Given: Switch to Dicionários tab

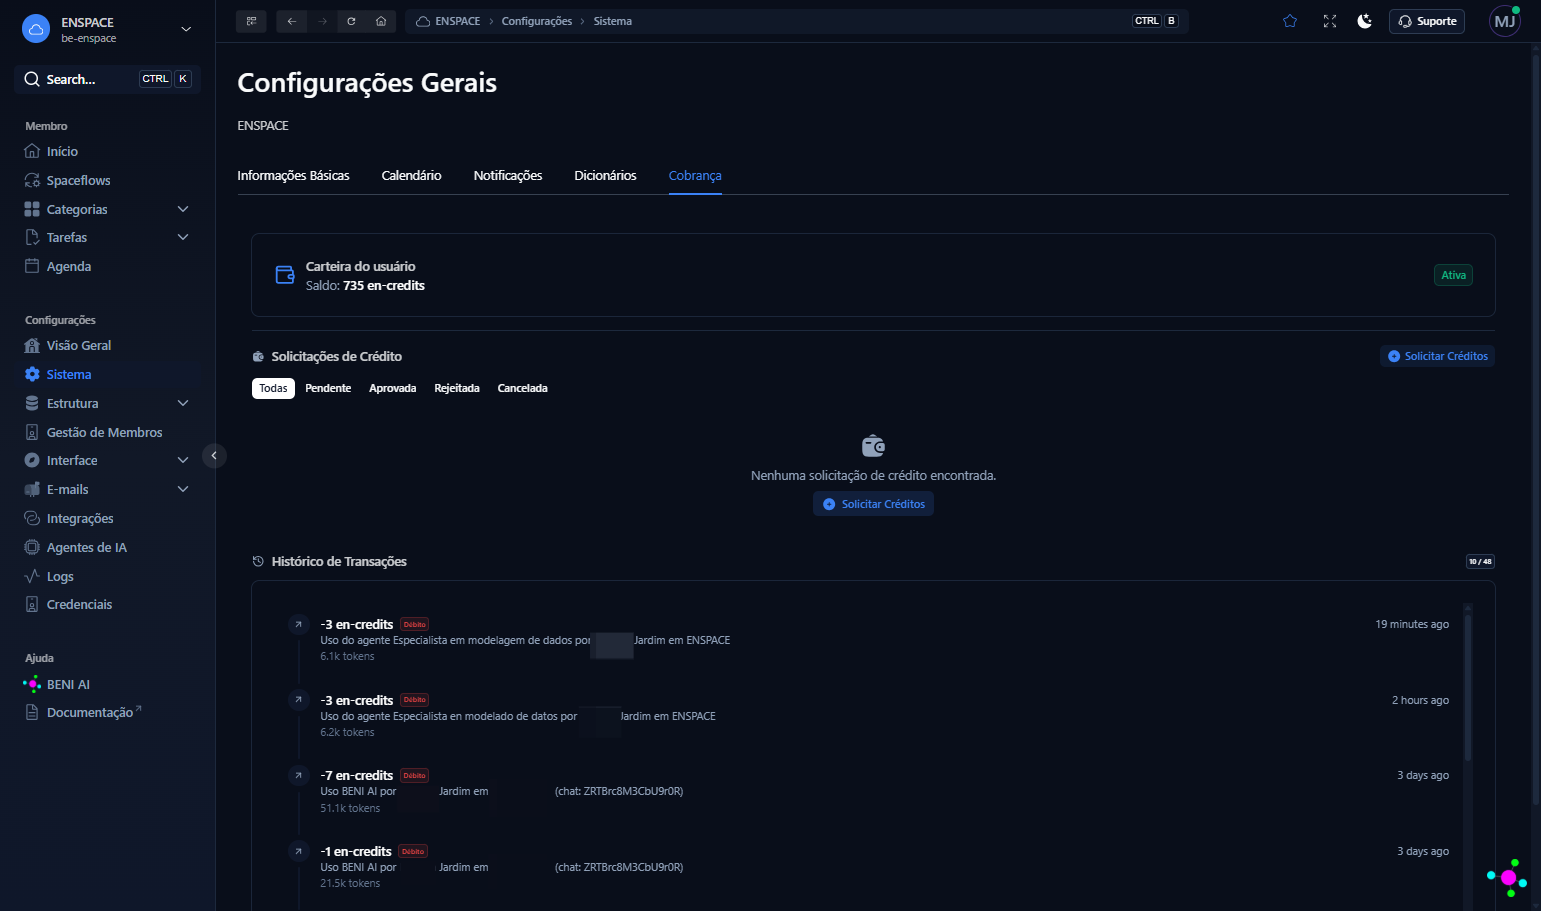Looking at the screenshot, I should [605, 175].
